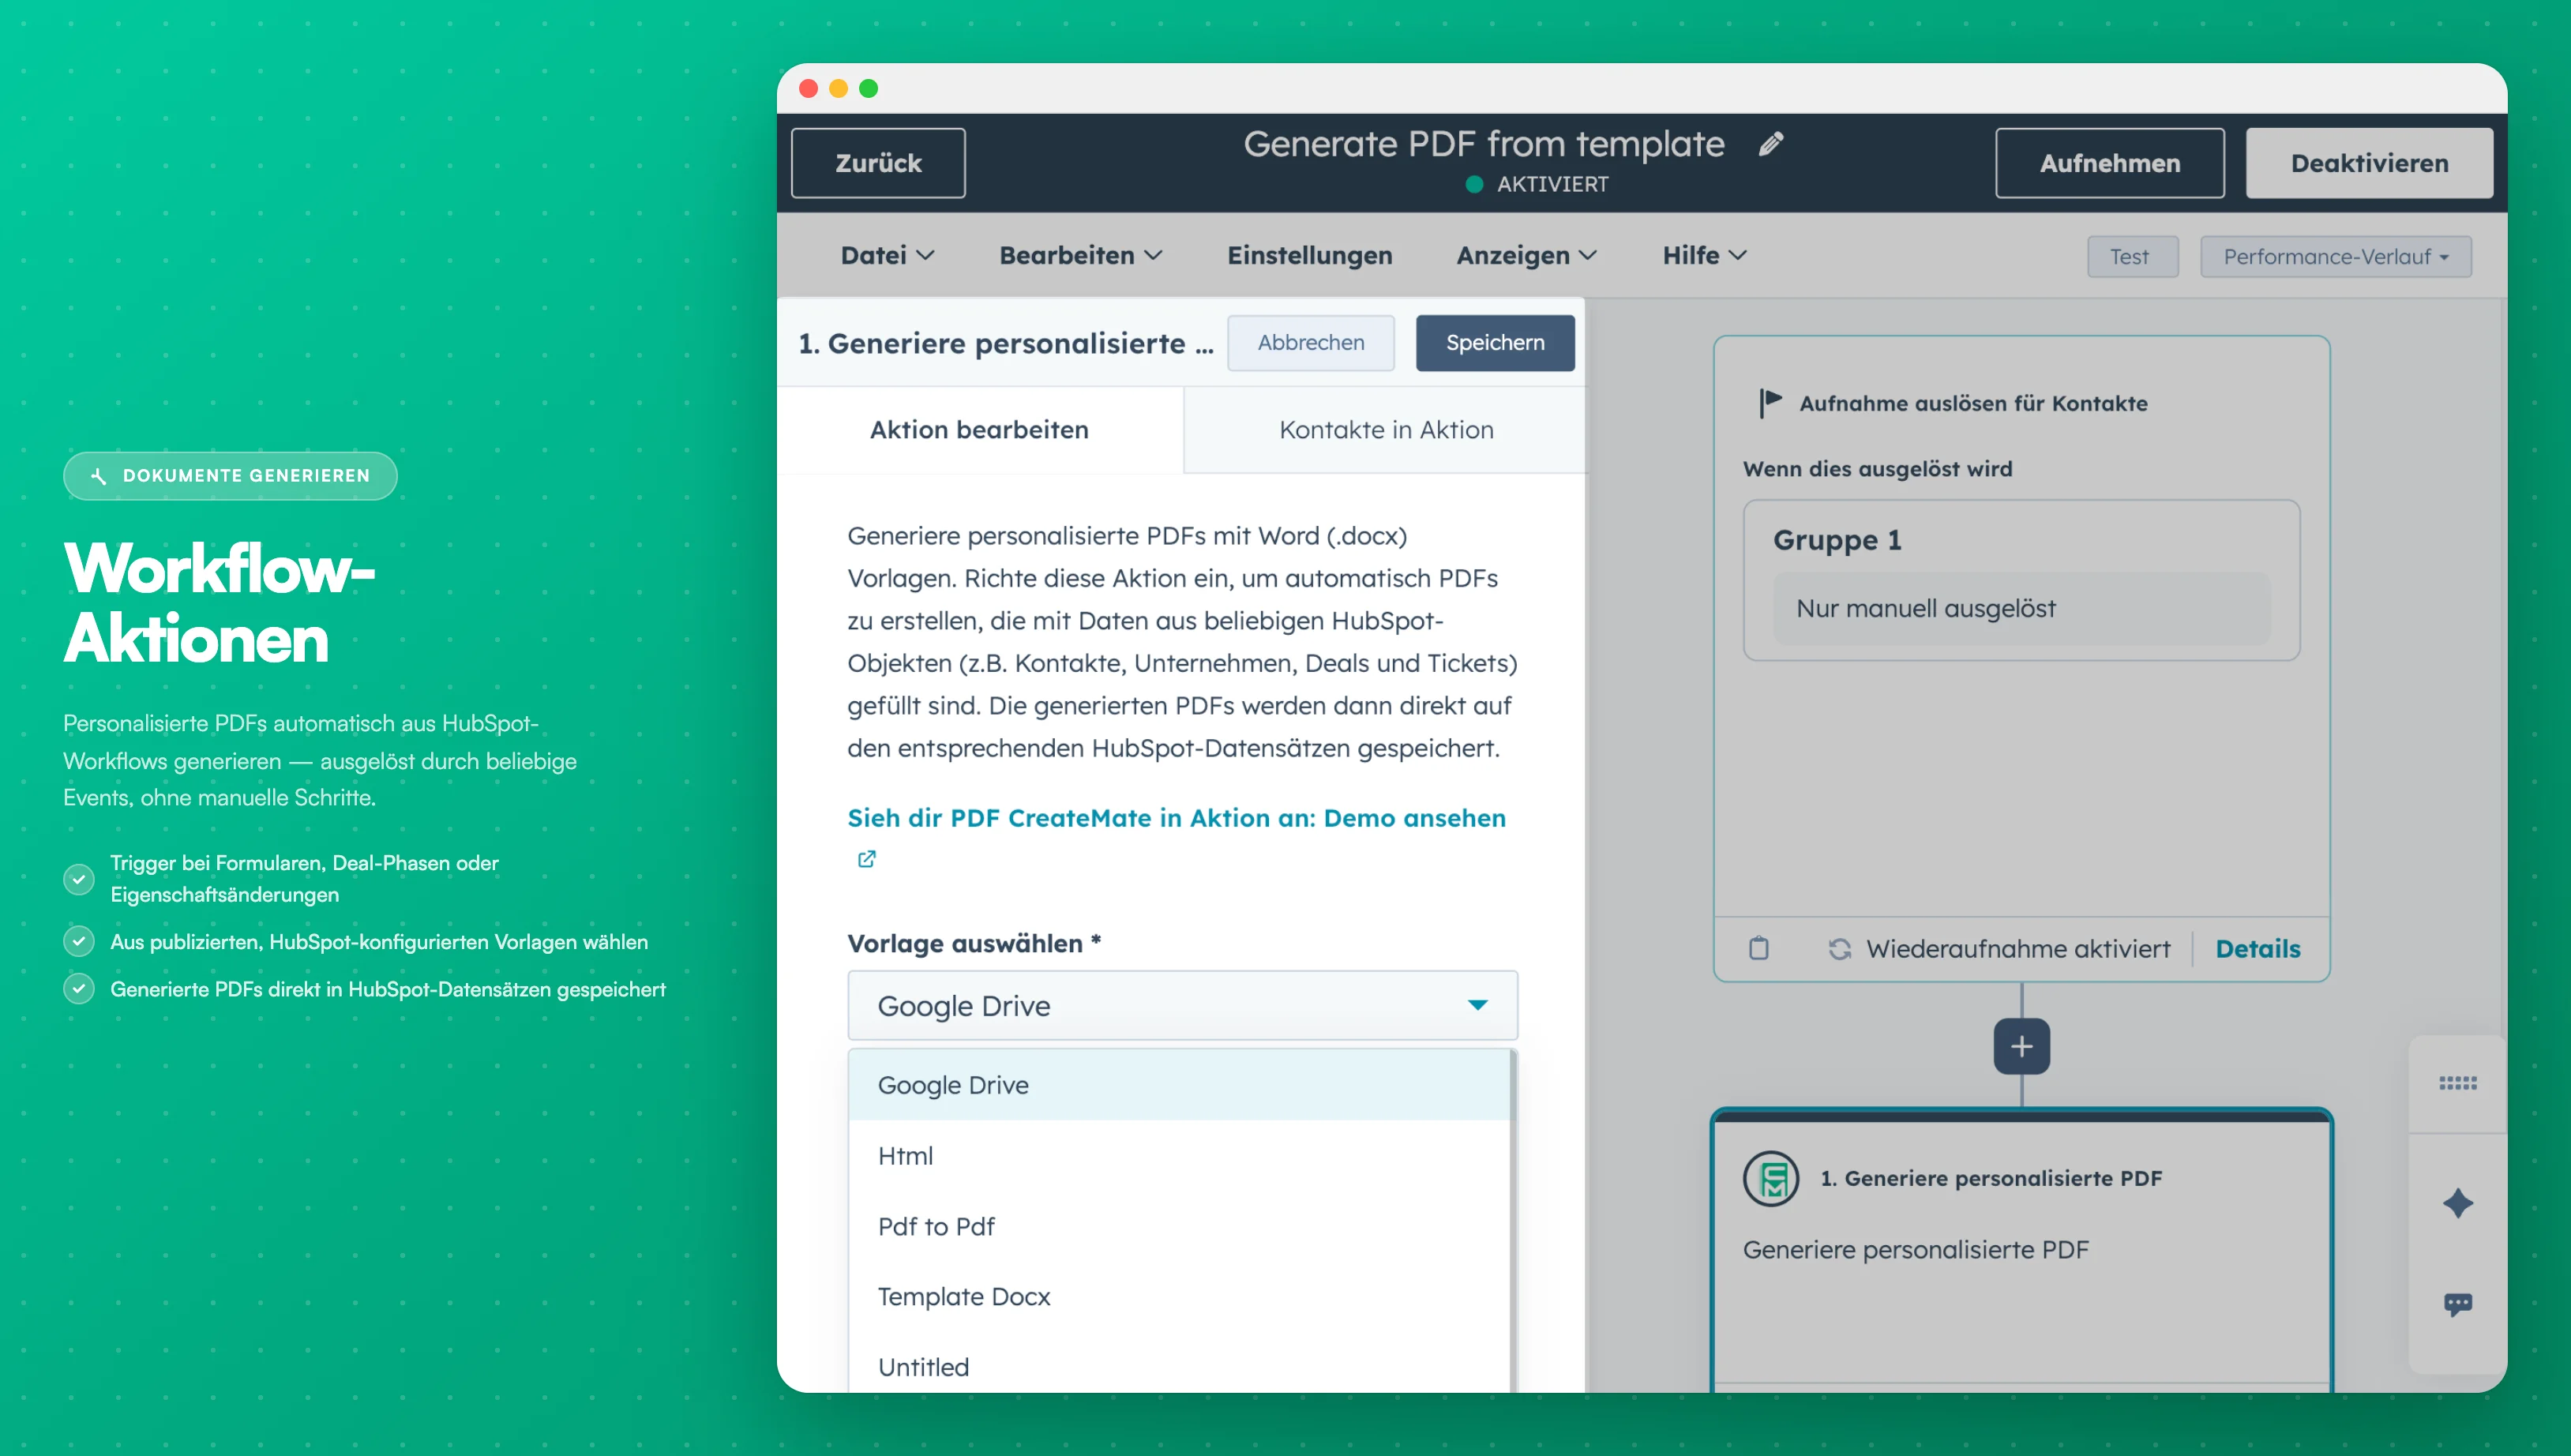Click the yellow window minimize dot
Image resolution: width=2571 pixels, height=1456 pixels.
(x=839, y=89)
